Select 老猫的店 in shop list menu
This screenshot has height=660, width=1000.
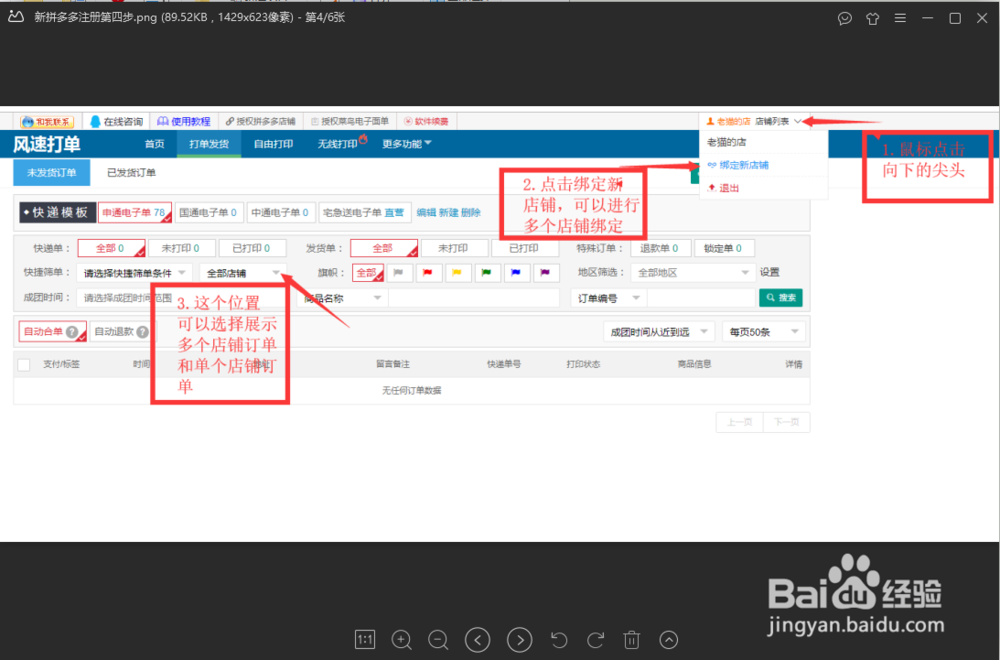click(x=726, y=142)
